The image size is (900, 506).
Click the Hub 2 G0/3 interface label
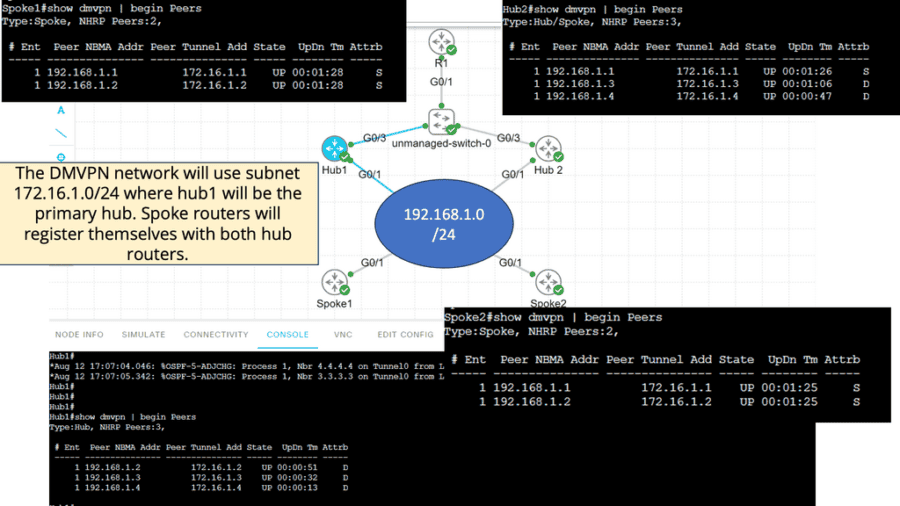coord(509,138)
